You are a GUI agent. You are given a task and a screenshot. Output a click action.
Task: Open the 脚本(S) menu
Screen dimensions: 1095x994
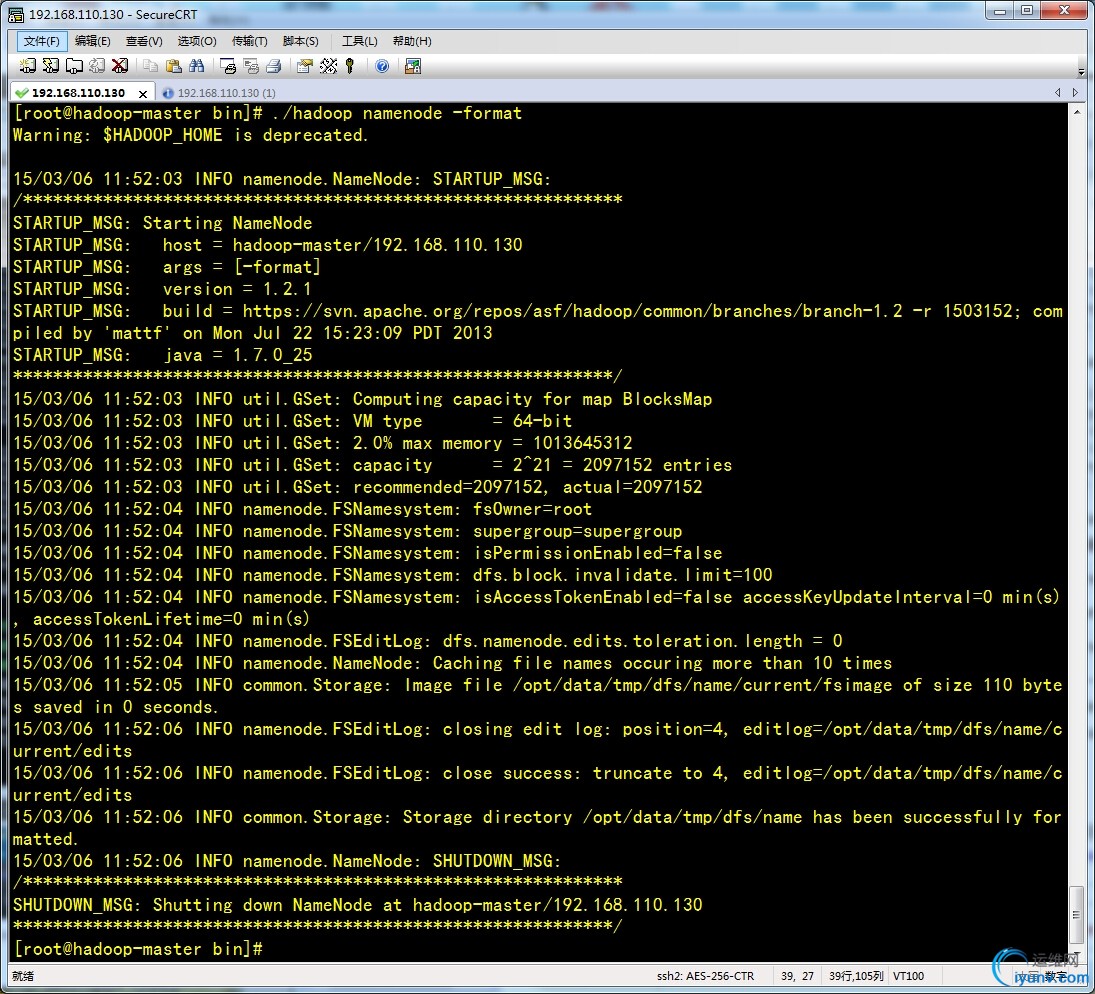pos(301,41)
